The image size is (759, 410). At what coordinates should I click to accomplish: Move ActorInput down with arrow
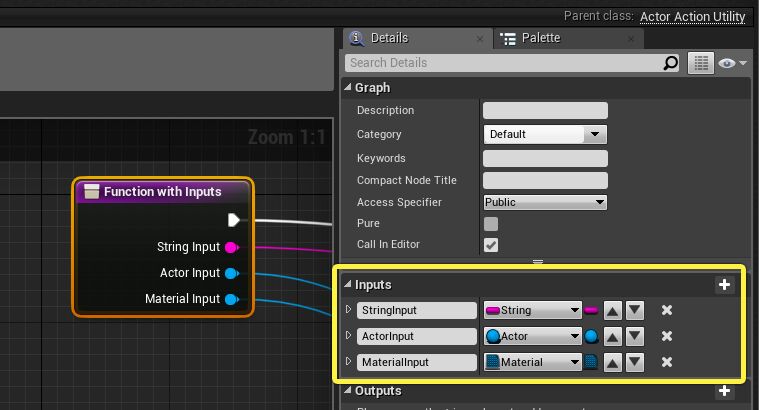coord(635,336)
